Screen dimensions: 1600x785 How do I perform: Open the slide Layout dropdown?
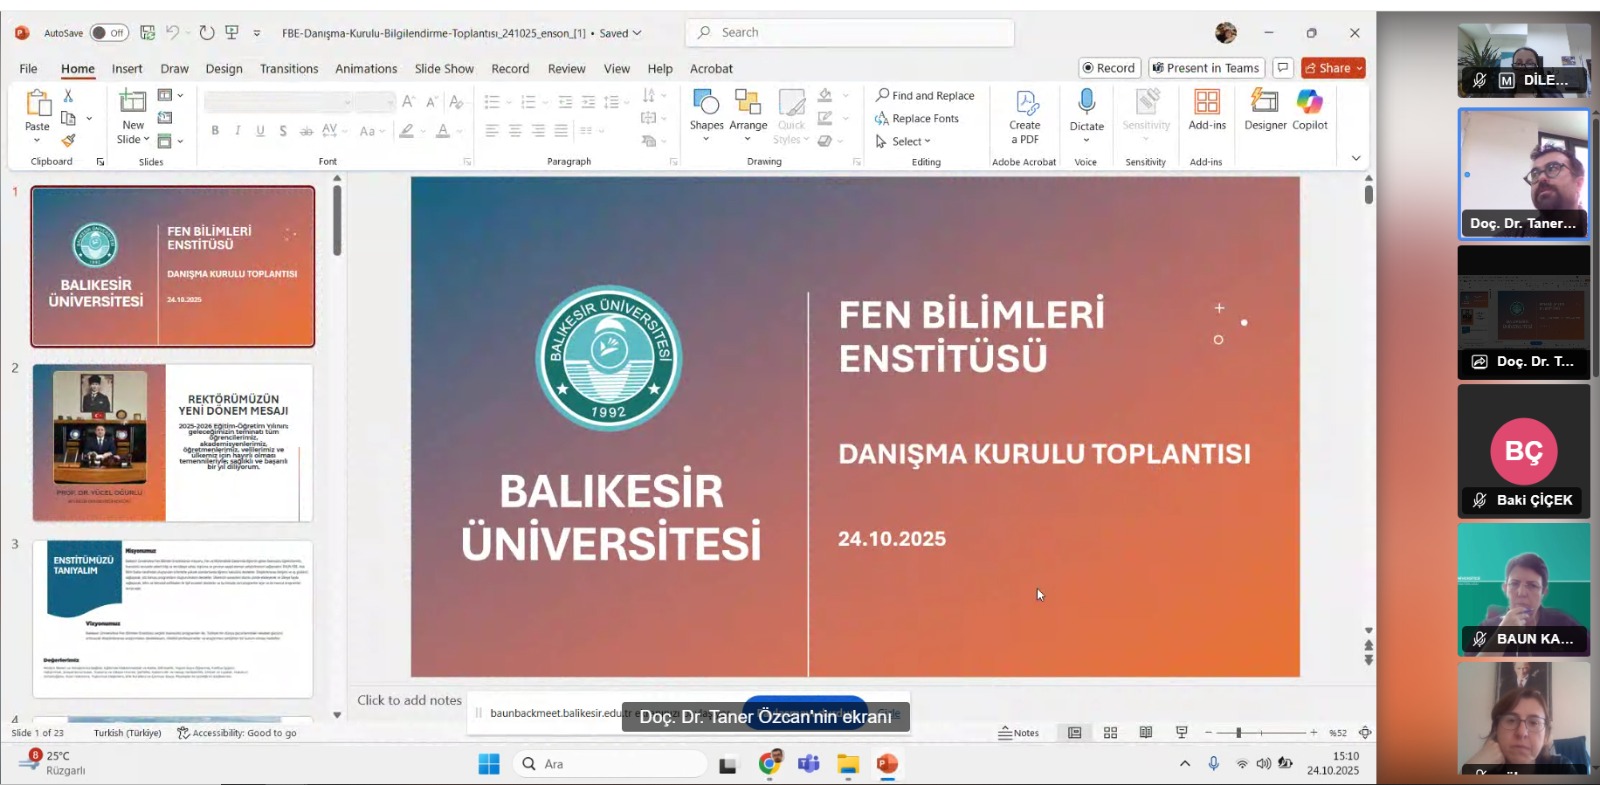coord(171,96)
